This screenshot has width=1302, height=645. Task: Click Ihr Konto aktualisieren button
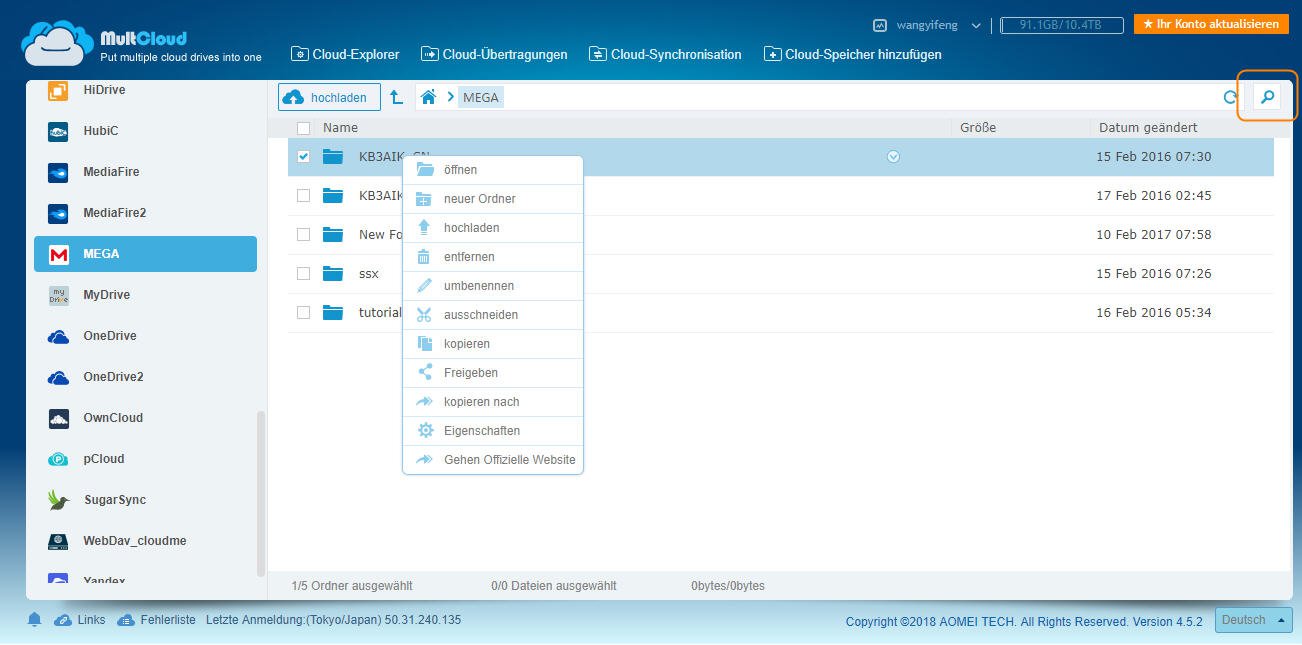1210,24
